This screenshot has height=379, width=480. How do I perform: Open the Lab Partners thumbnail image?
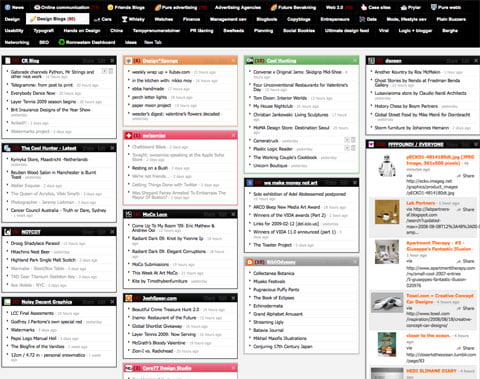click(387, 212)
